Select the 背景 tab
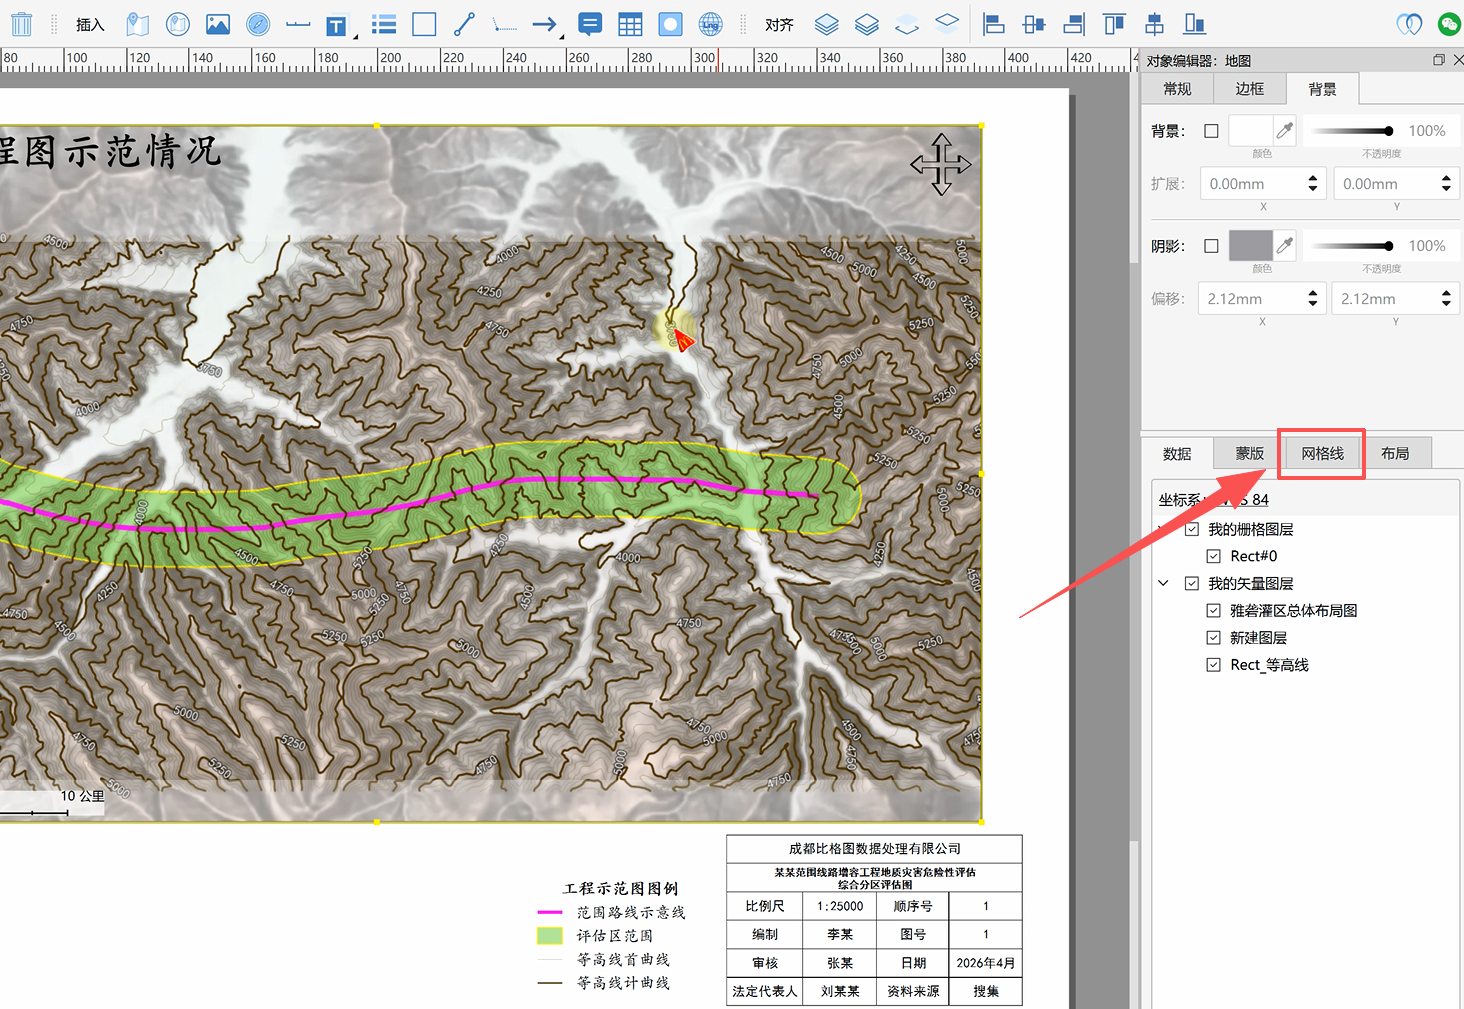The image size is (1464, 1009). tap(1322, 89)
